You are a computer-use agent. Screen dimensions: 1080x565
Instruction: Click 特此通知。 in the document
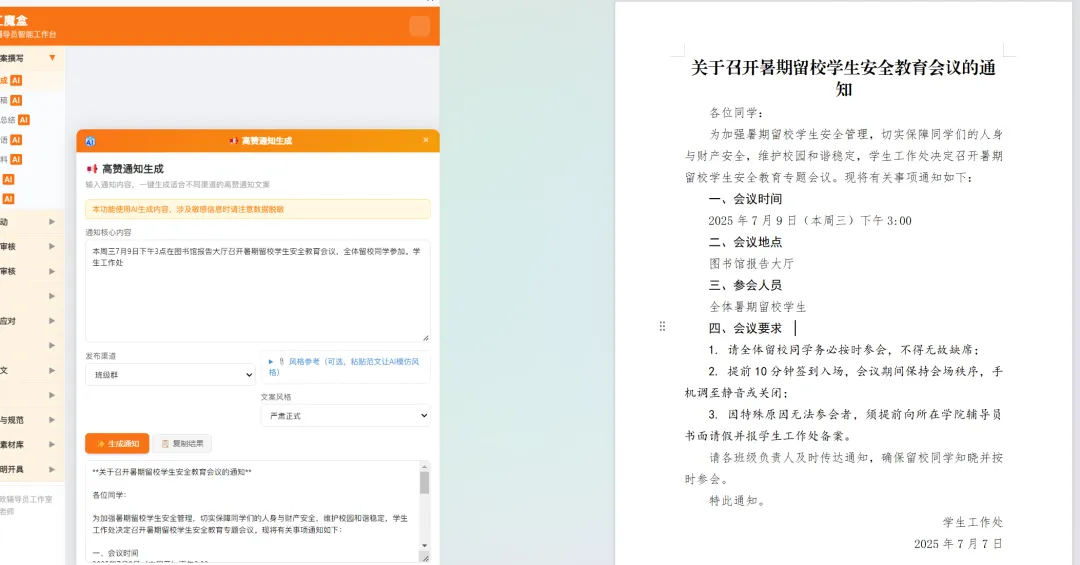tap(738, 500)
